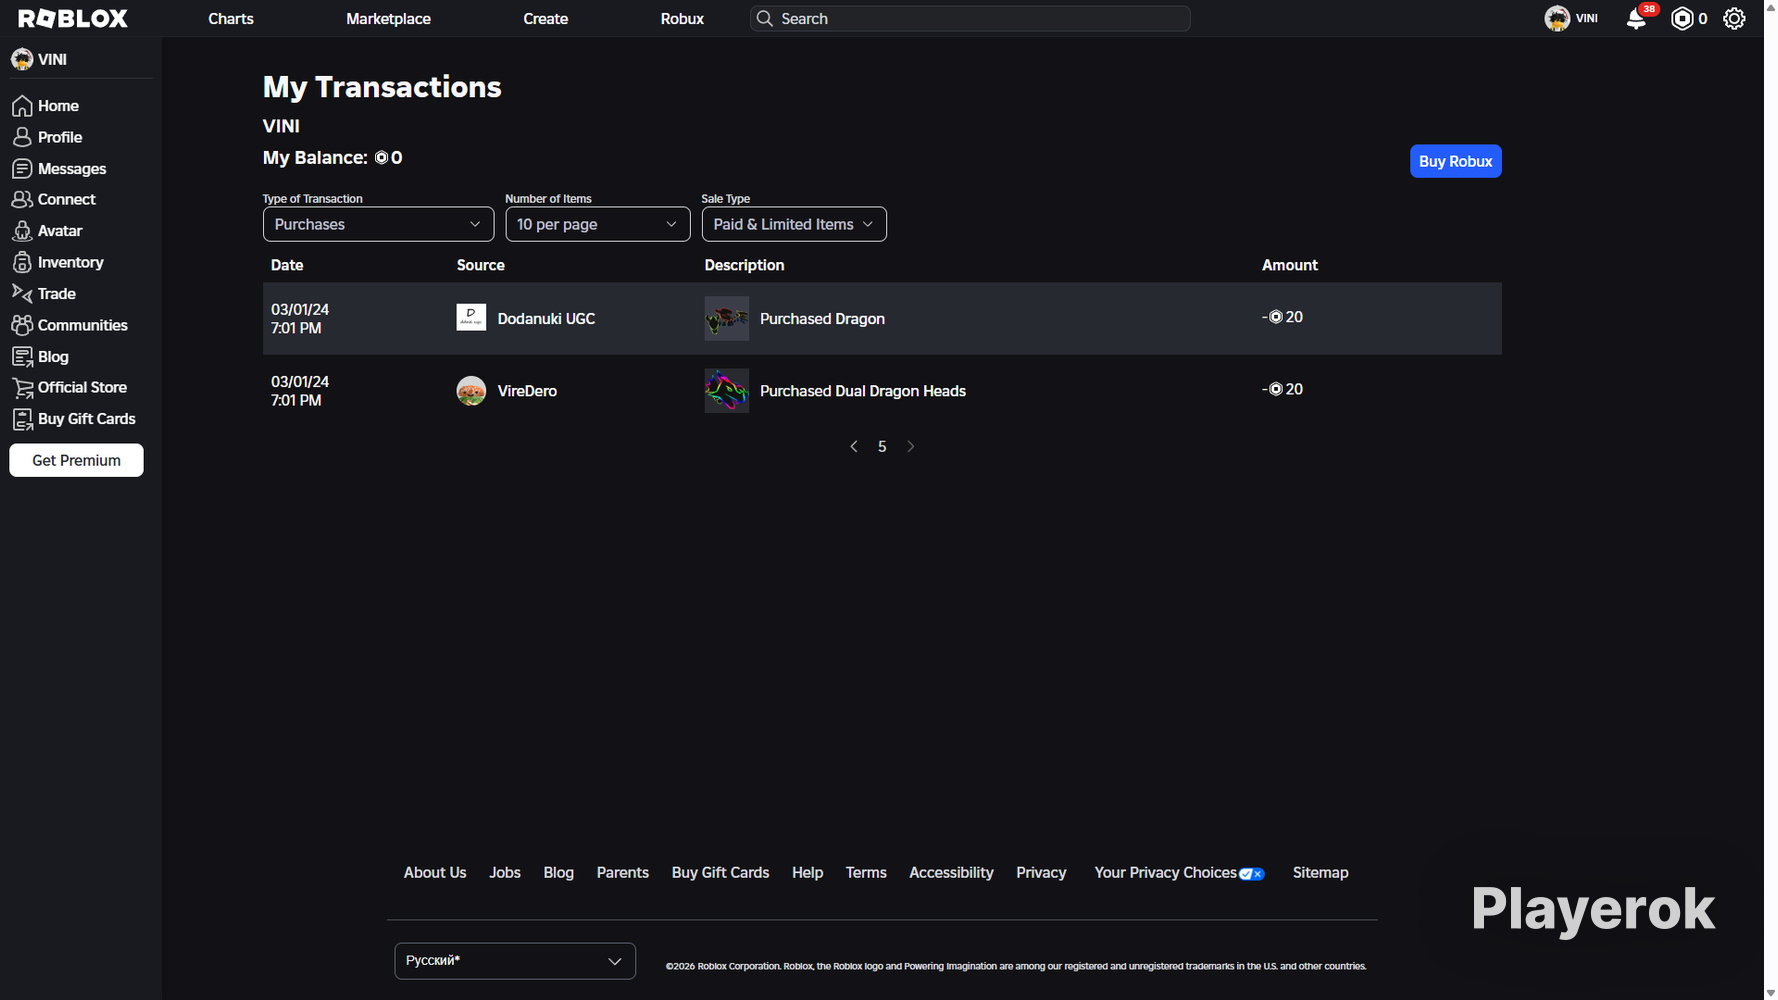Viewport: 1778px width, 1000px height.
Task: Open the Number of Items dropdown
Action: point(598,224)
